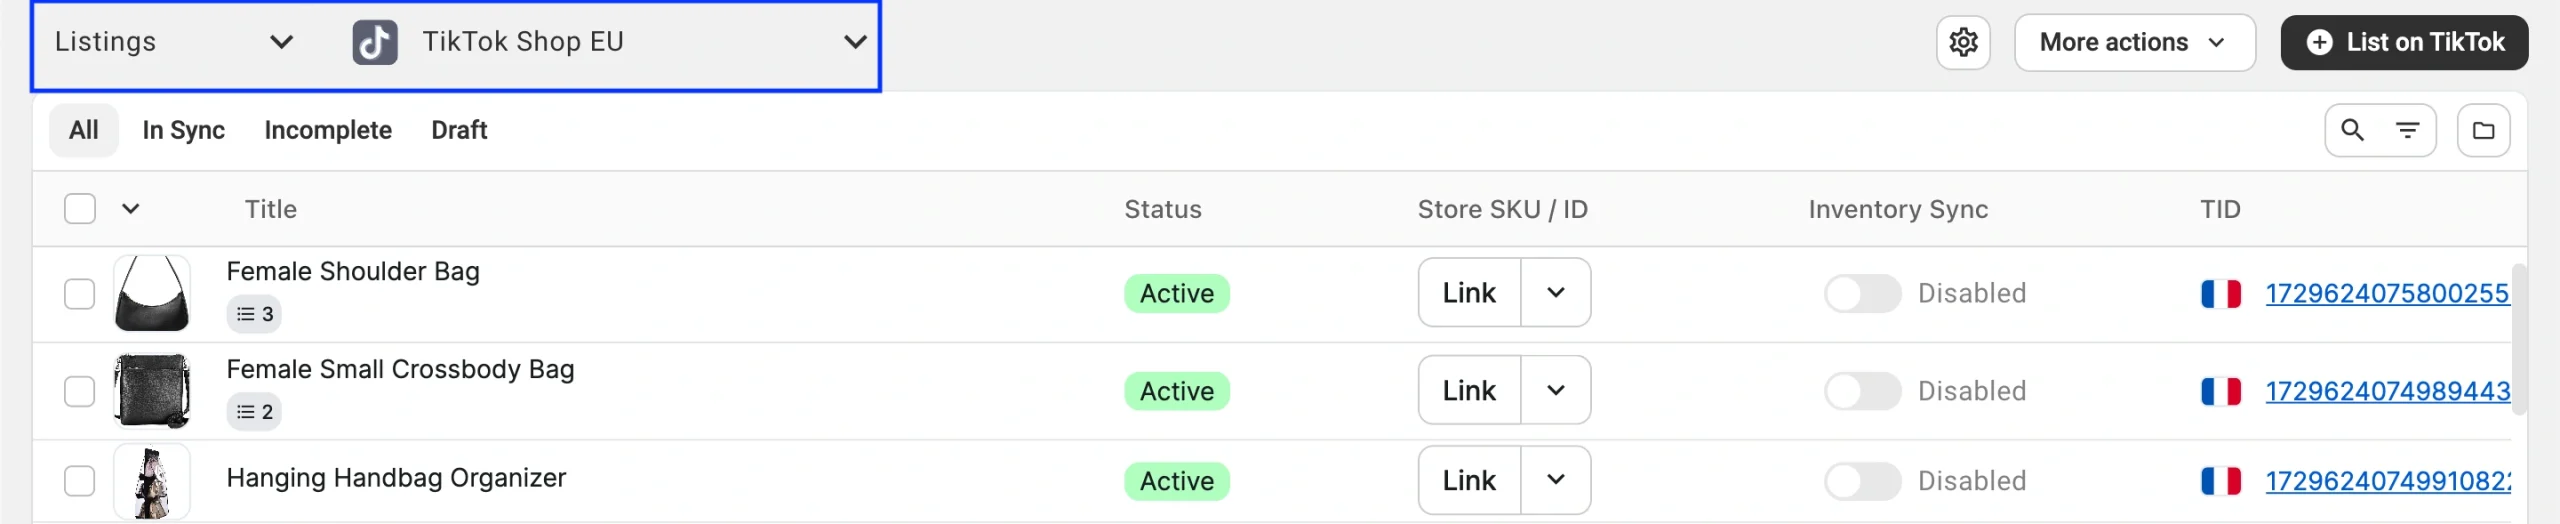Click the folder icon button

click(2483, 130)
